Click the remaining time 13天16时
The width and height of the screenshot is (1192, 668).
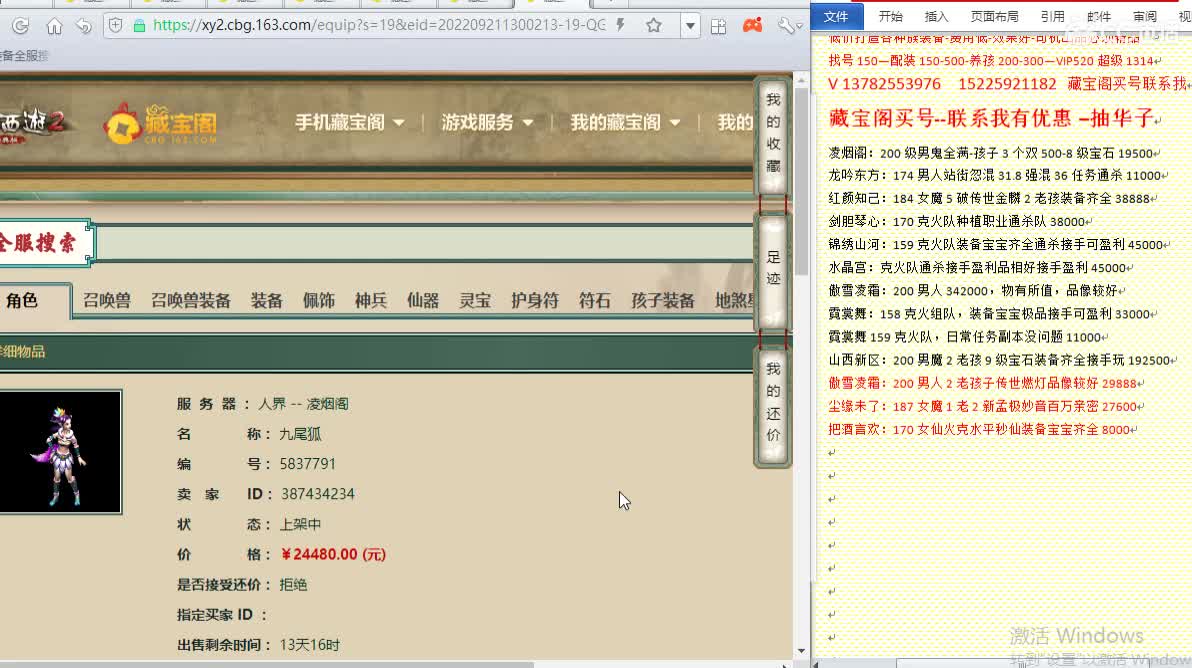tap(310, 645)
